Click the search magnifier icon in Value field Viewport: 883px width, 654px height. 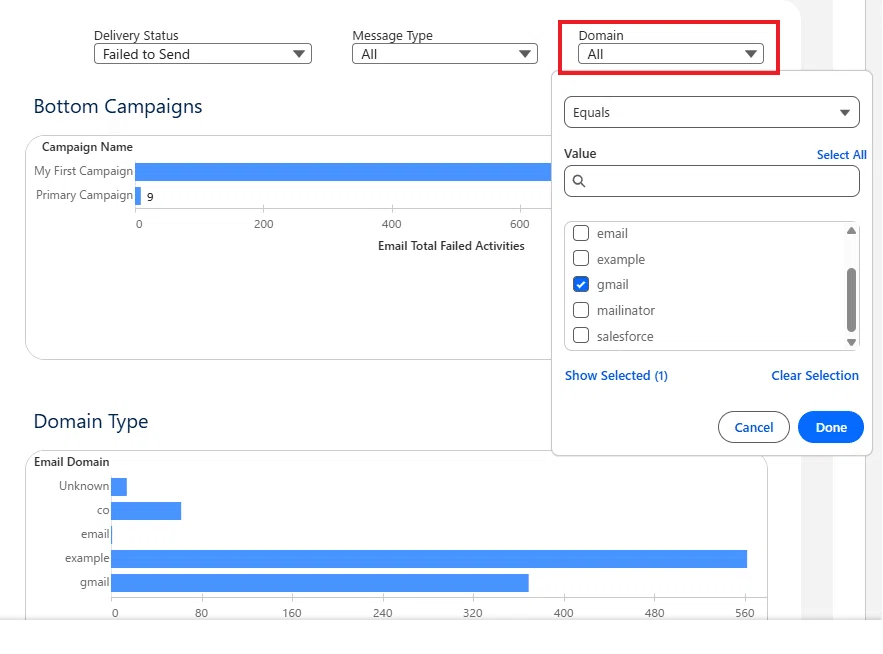[x=579, y=181]
